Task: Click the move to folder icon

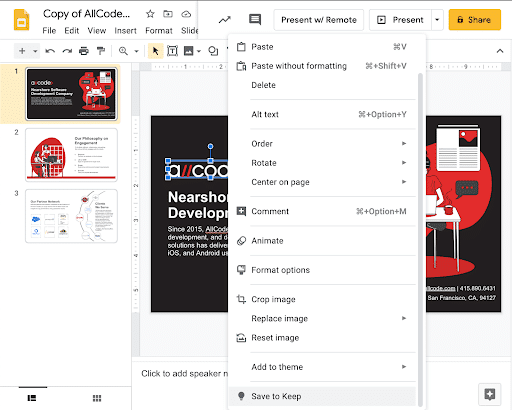Action: tap(168, 14)
